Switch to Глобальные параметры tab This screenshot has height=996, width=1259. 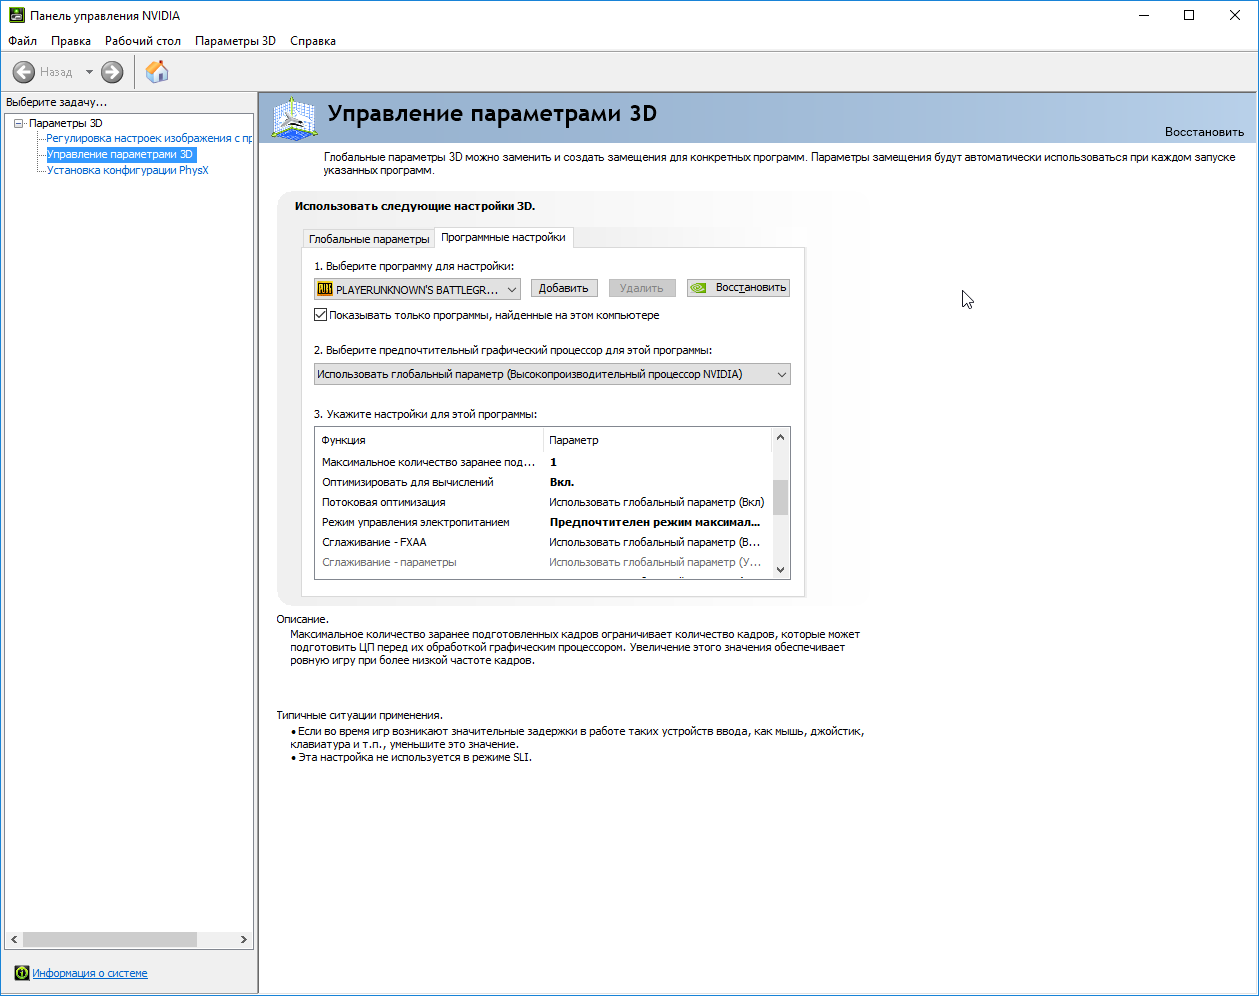369,239
